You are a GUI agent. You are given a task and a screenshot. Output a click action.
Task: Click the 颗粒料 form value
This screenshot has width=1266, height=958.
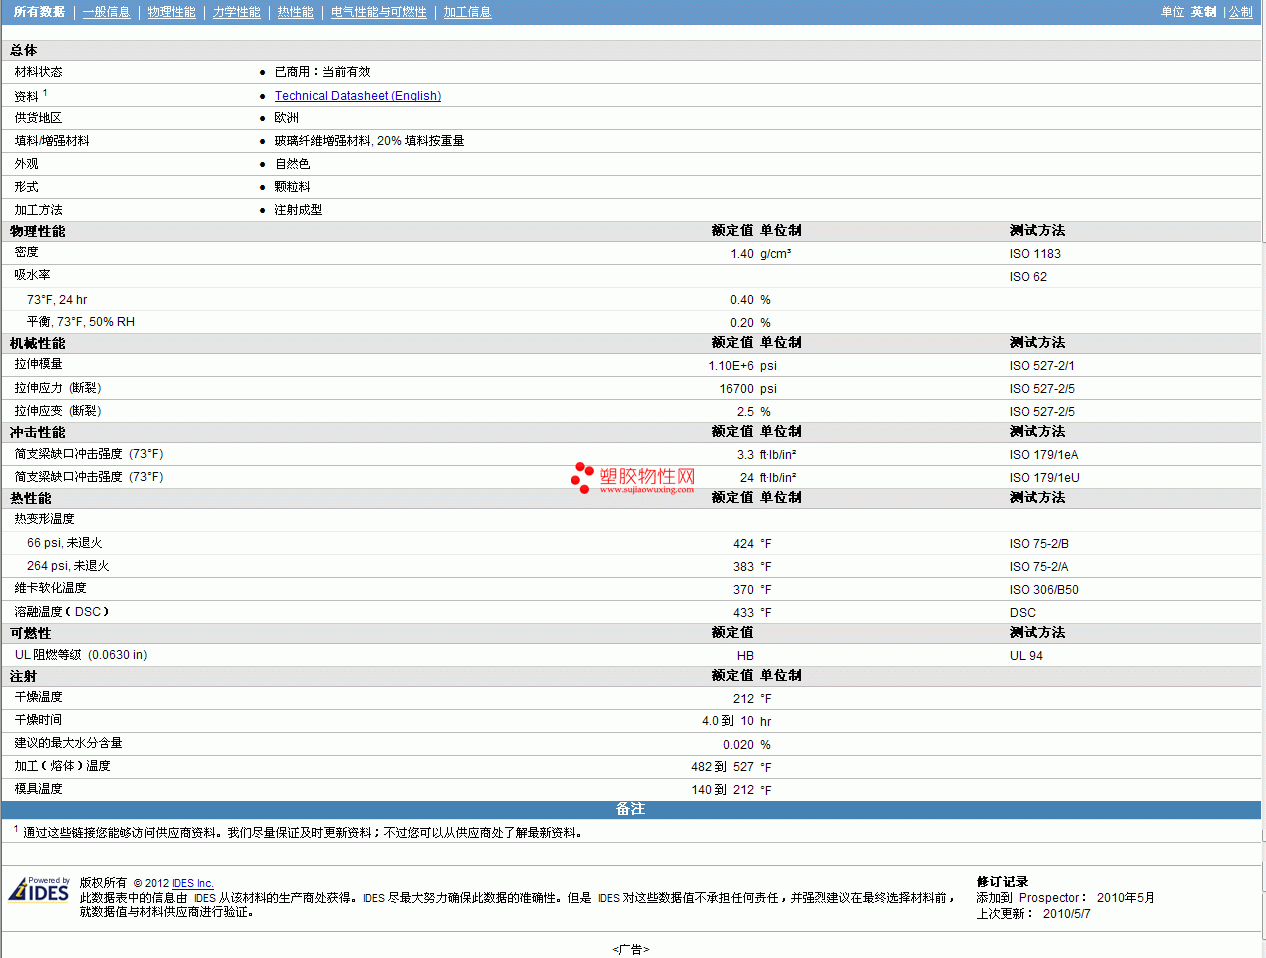pos(292,187)
